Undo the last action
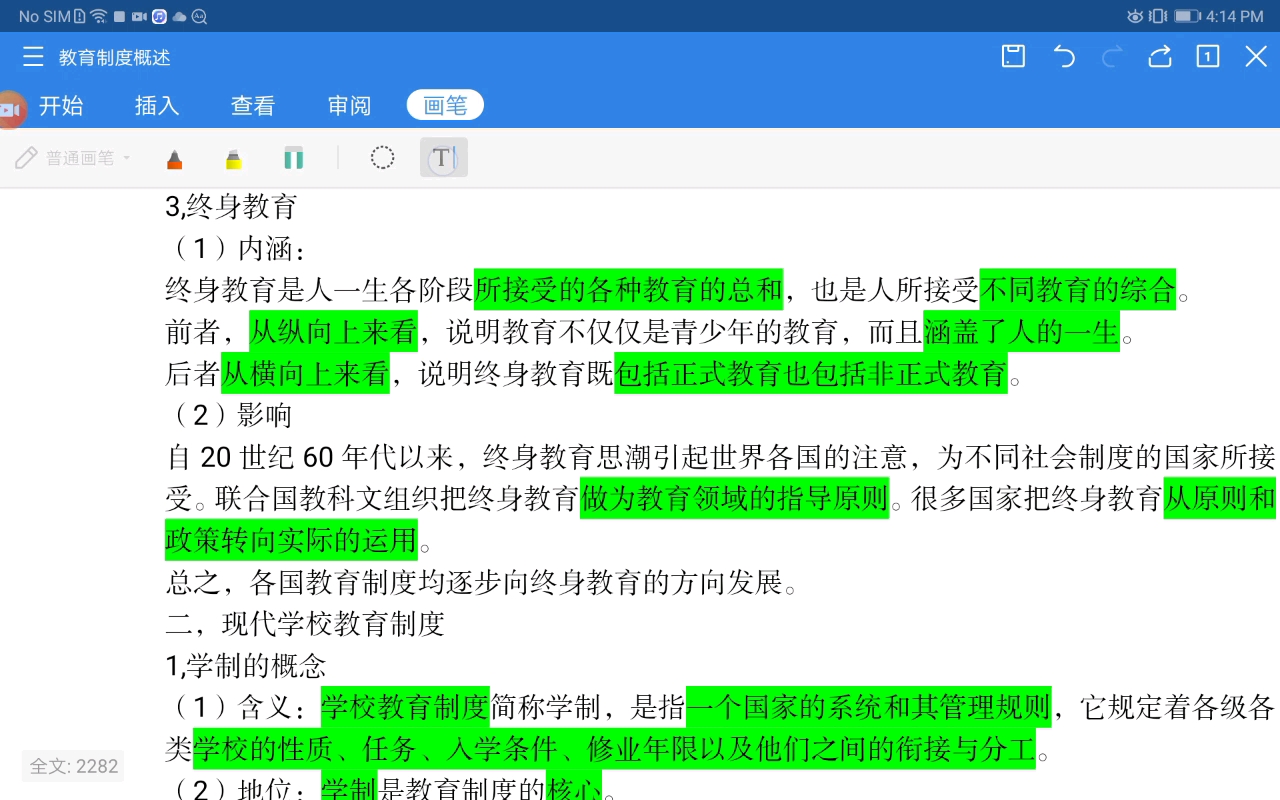 pyautogui.click(x=1064, y=57)
